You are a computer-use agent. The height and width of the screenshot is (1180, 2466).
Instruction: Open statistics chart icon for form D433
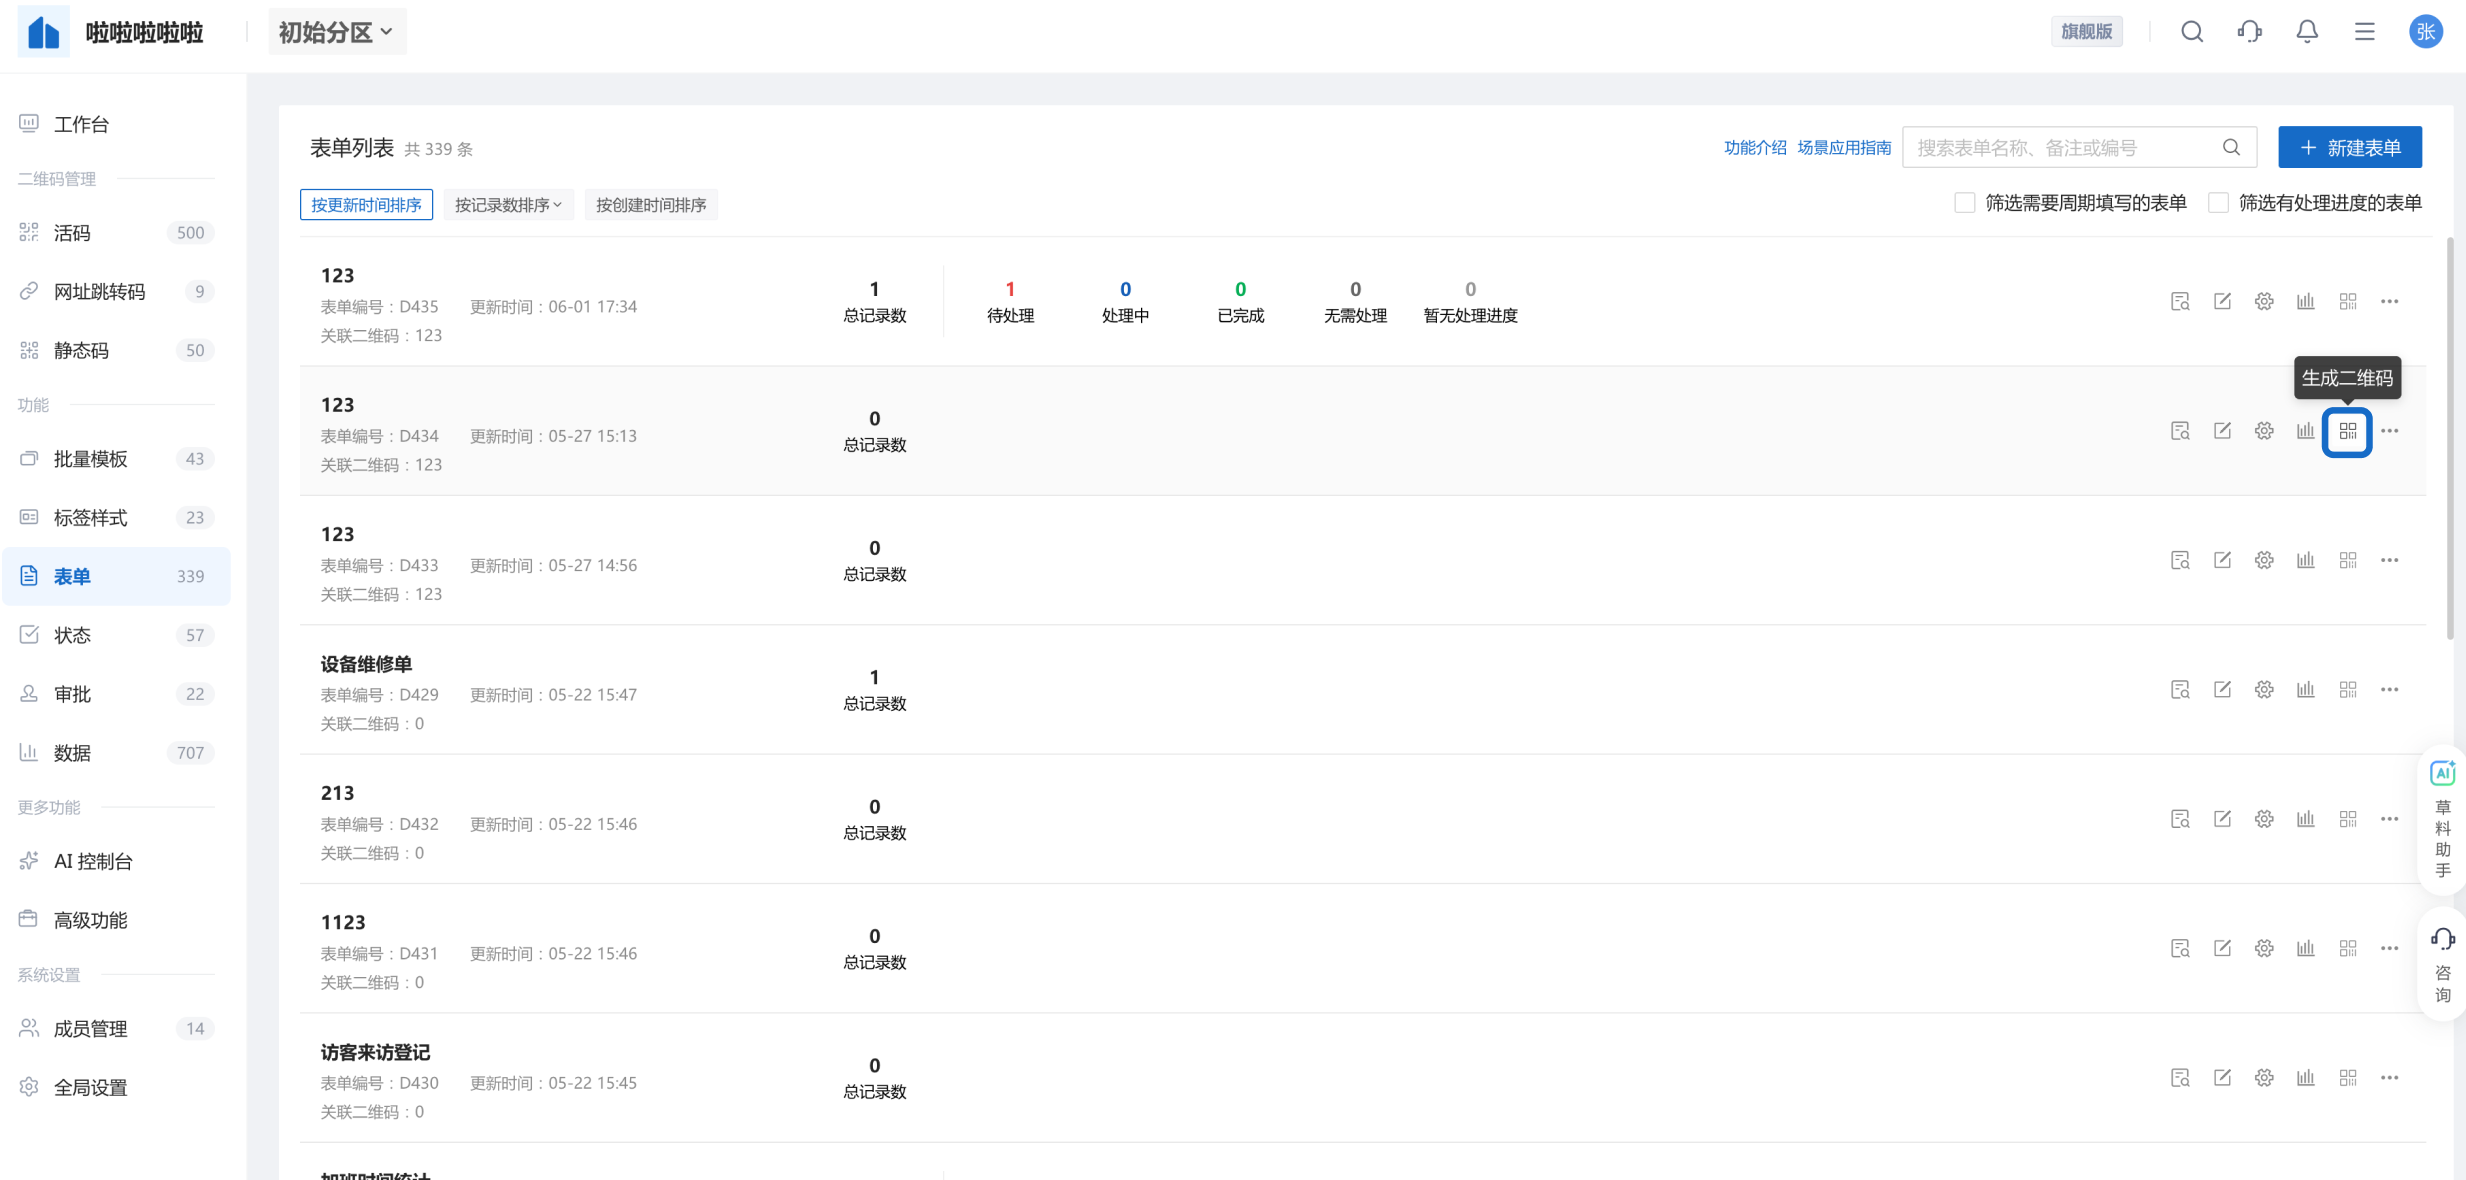point(2305,560)
